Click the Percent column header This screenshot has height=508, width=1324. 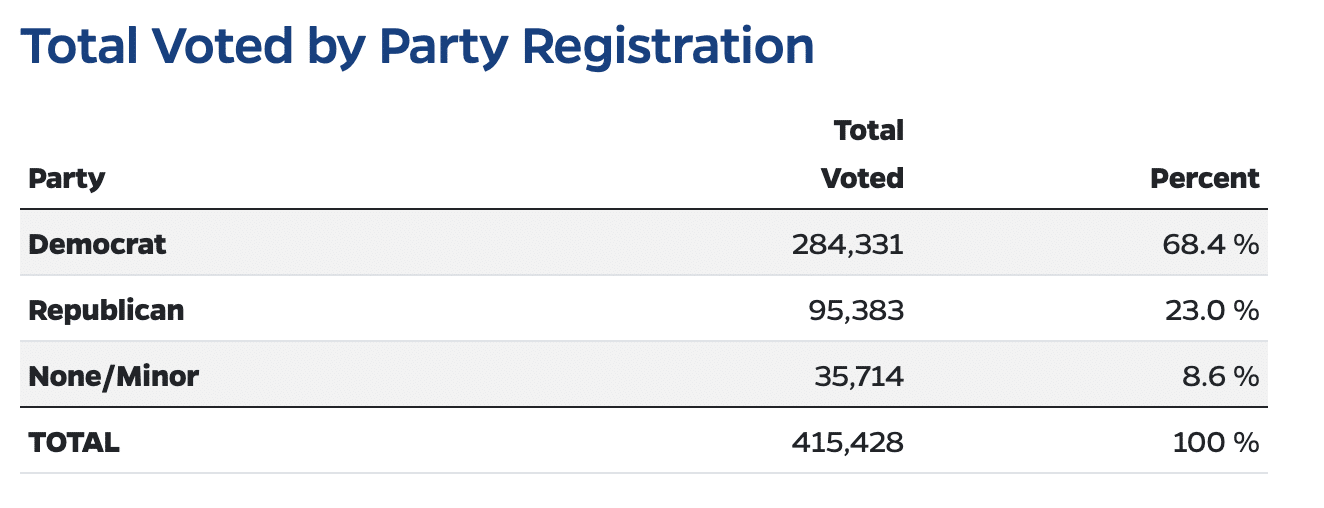[1204, 179]
